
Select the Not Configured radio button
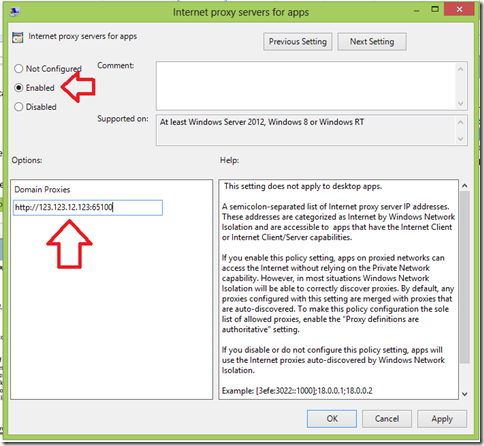click(x=19, y=69)
